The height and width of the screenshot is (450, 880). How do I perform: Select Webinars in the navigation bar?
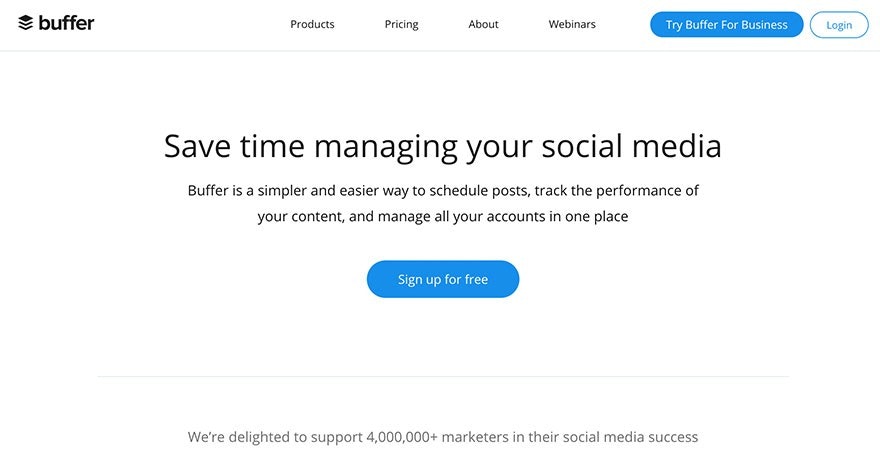pos(572,24)
